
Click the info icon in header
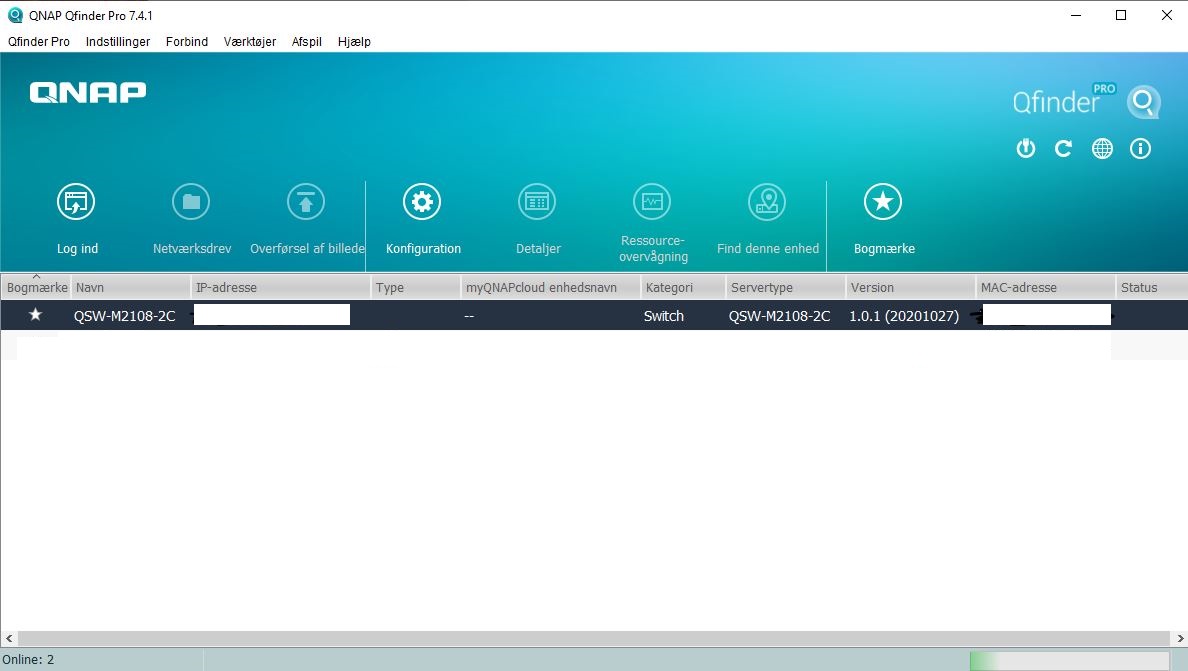click(x=1140, y=148)
